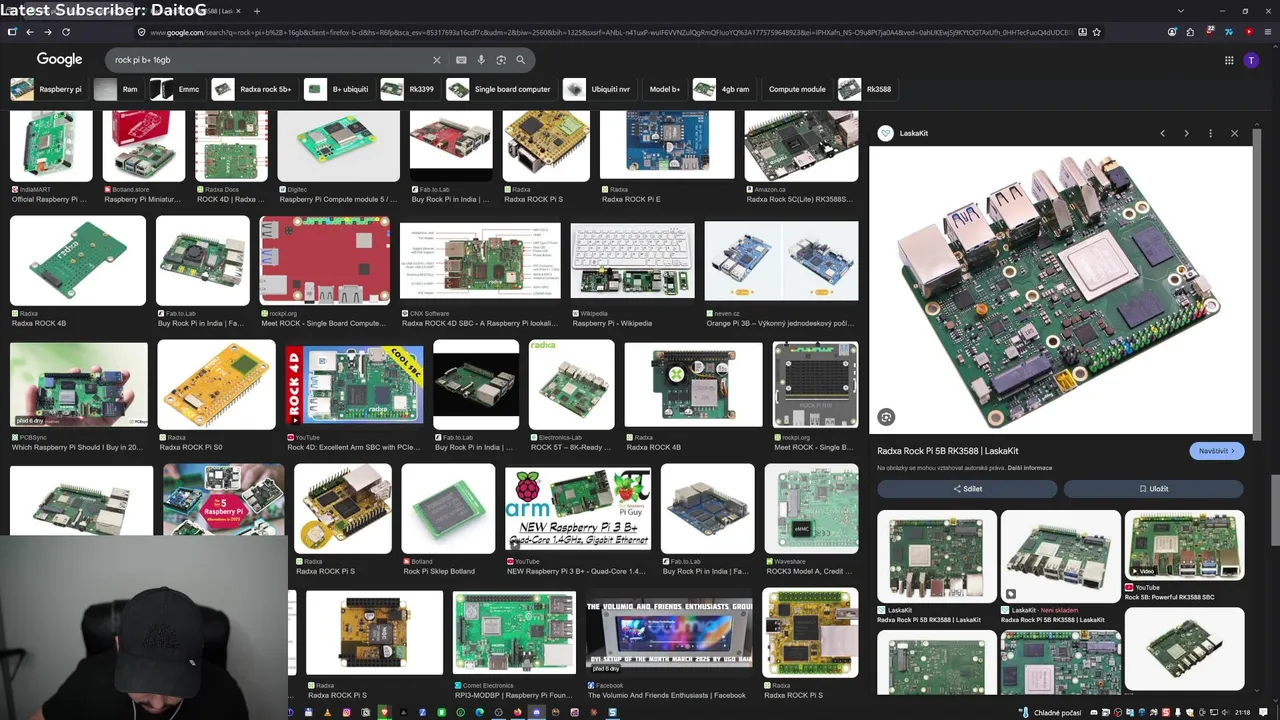Search by image with Google Lens icon
Viewport: 1280px width, 720px height.
[501, 60]
